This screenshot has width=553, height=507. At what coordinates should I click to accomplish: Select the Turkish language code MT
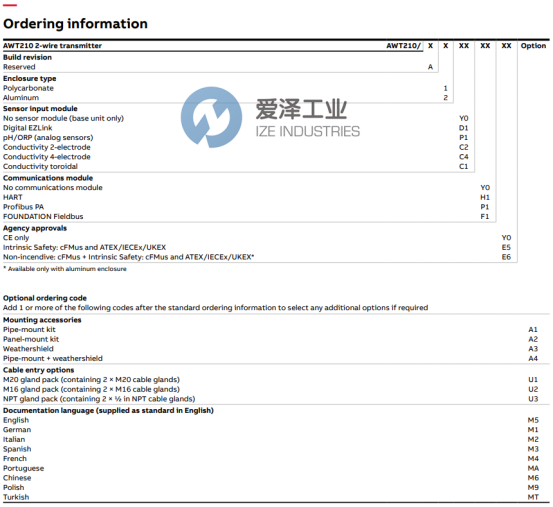(x=533, y=497)
